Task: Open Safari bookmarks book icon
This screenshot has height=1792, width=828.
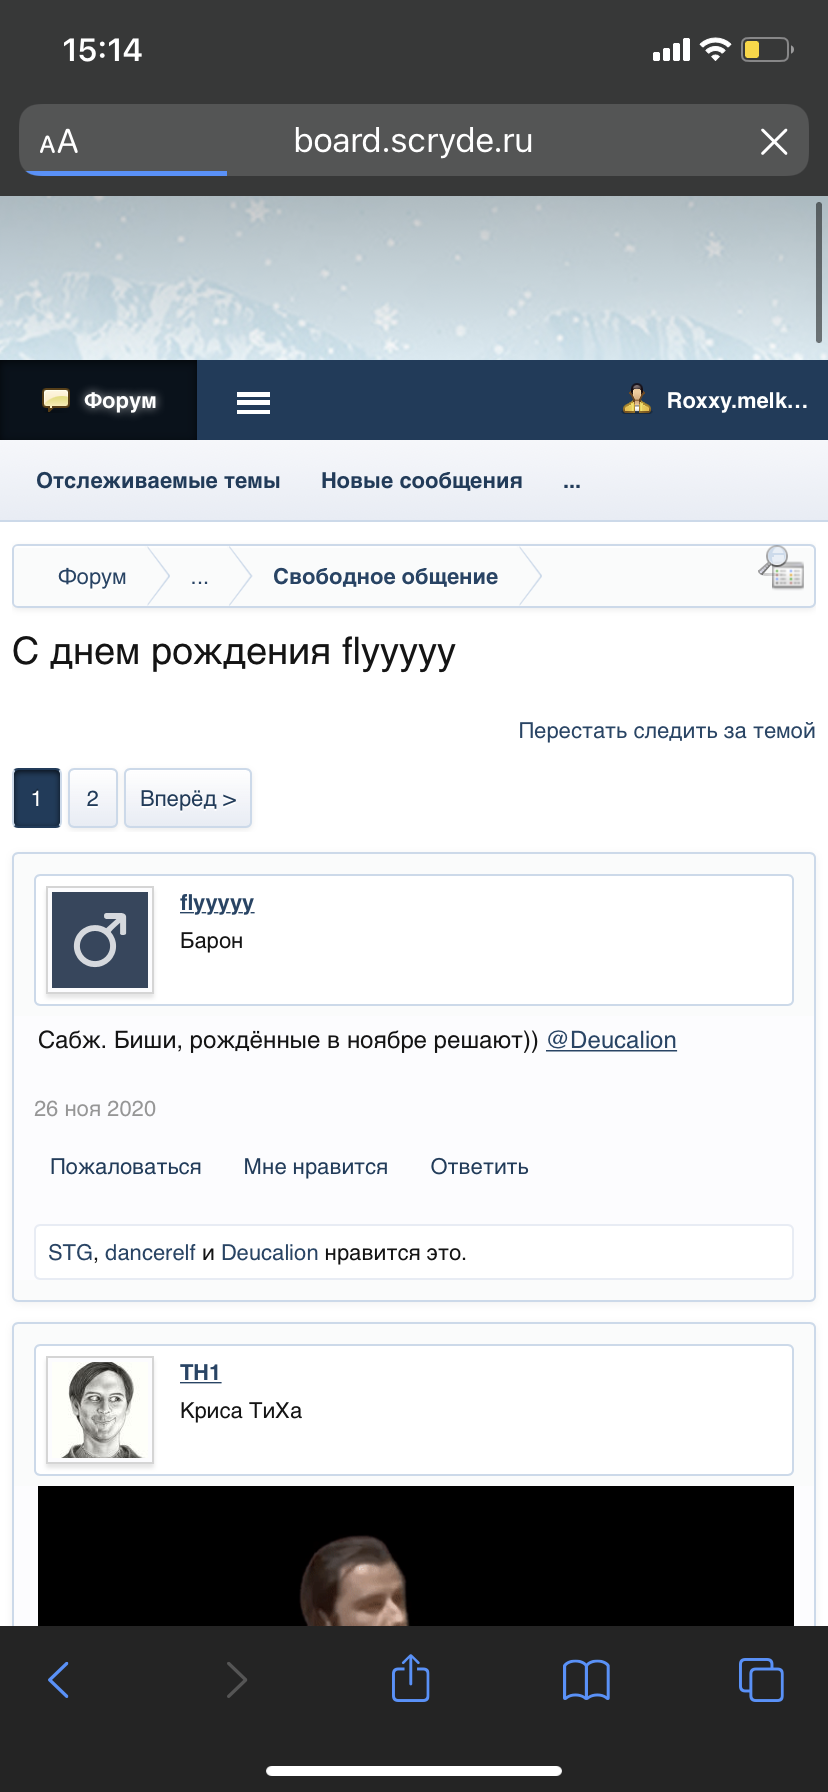Action: point(587,1680)
